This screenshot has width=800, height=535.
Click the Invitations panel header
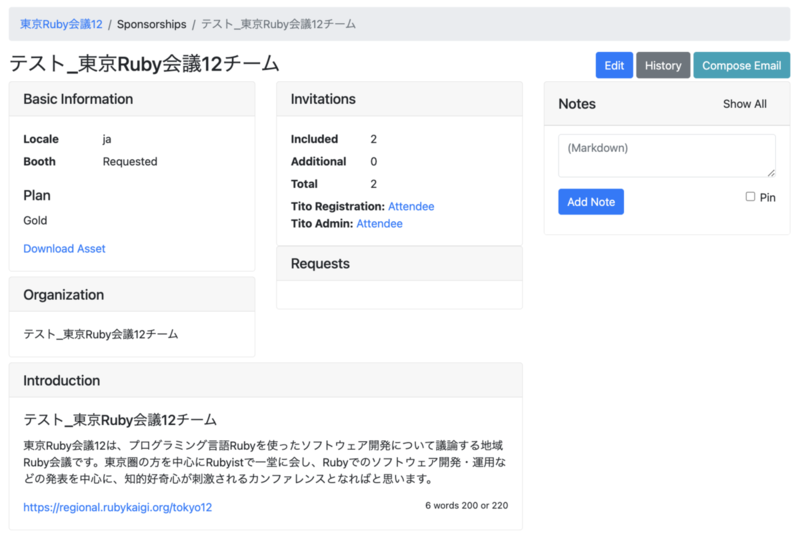tap(399, 99)
